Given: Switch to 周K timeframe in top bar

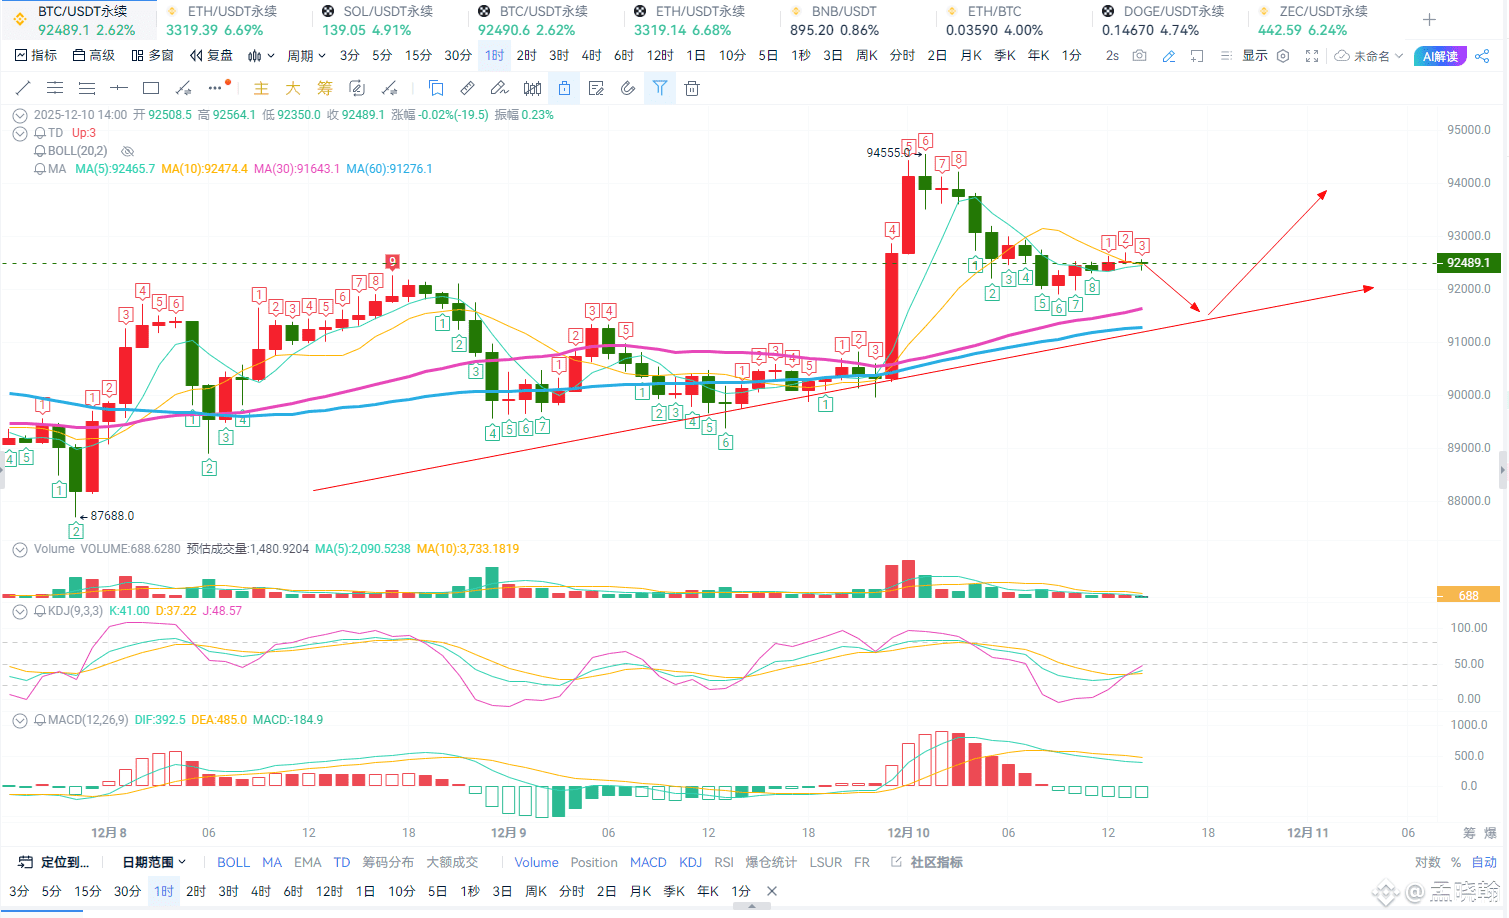Looking at the screenshot, I should (x=866, y=56).
